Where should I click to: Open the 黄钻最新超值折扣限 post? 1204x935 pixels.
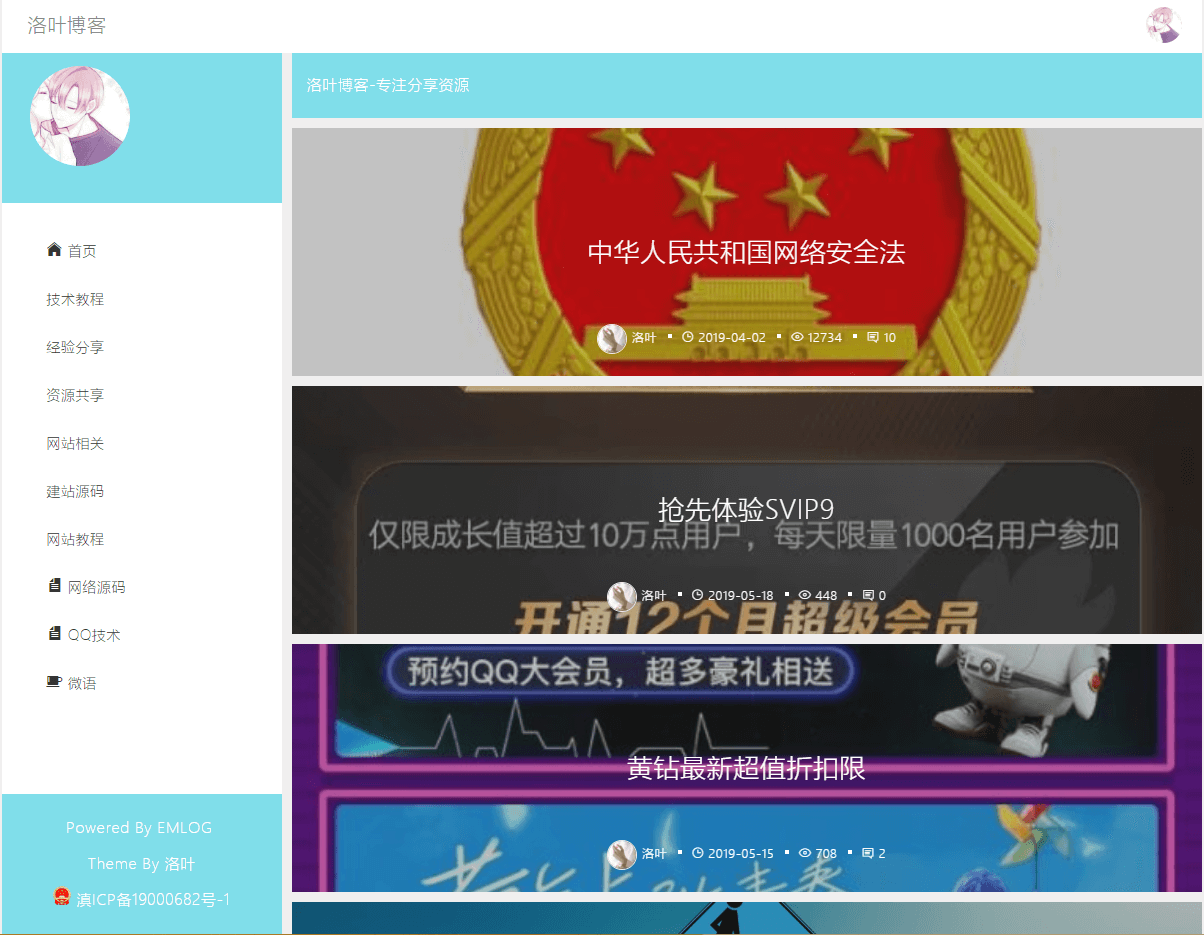pyautogui.click(x=746, y=768)
